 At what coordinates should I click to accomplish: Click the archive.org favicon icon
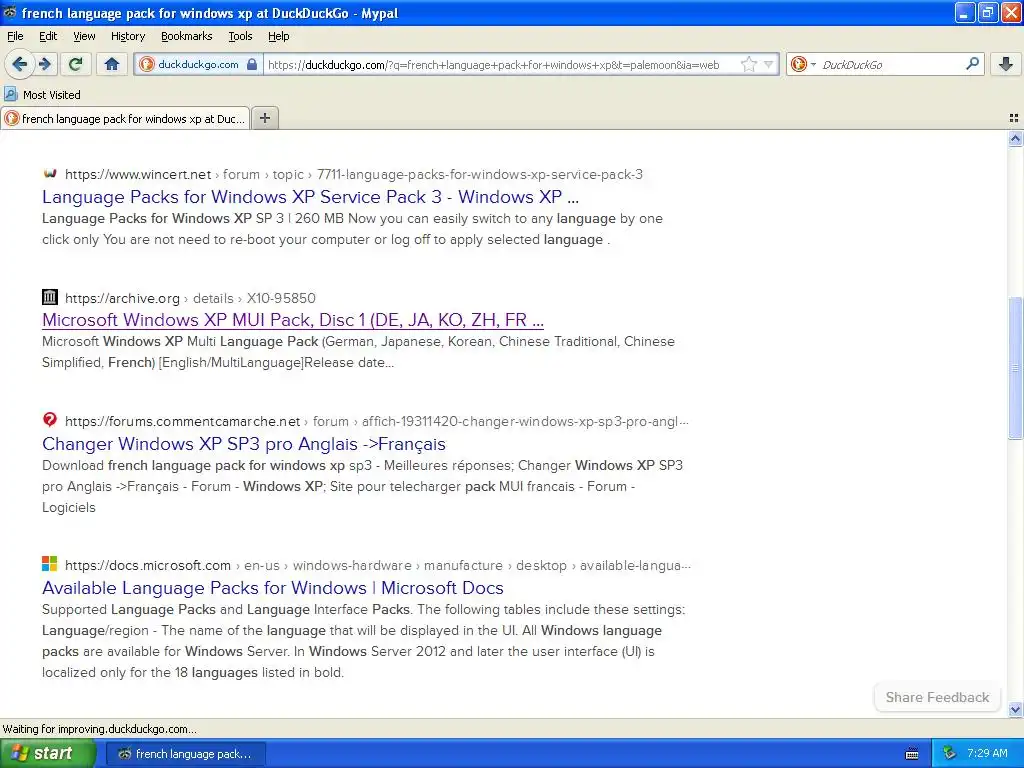coord(50,297)
